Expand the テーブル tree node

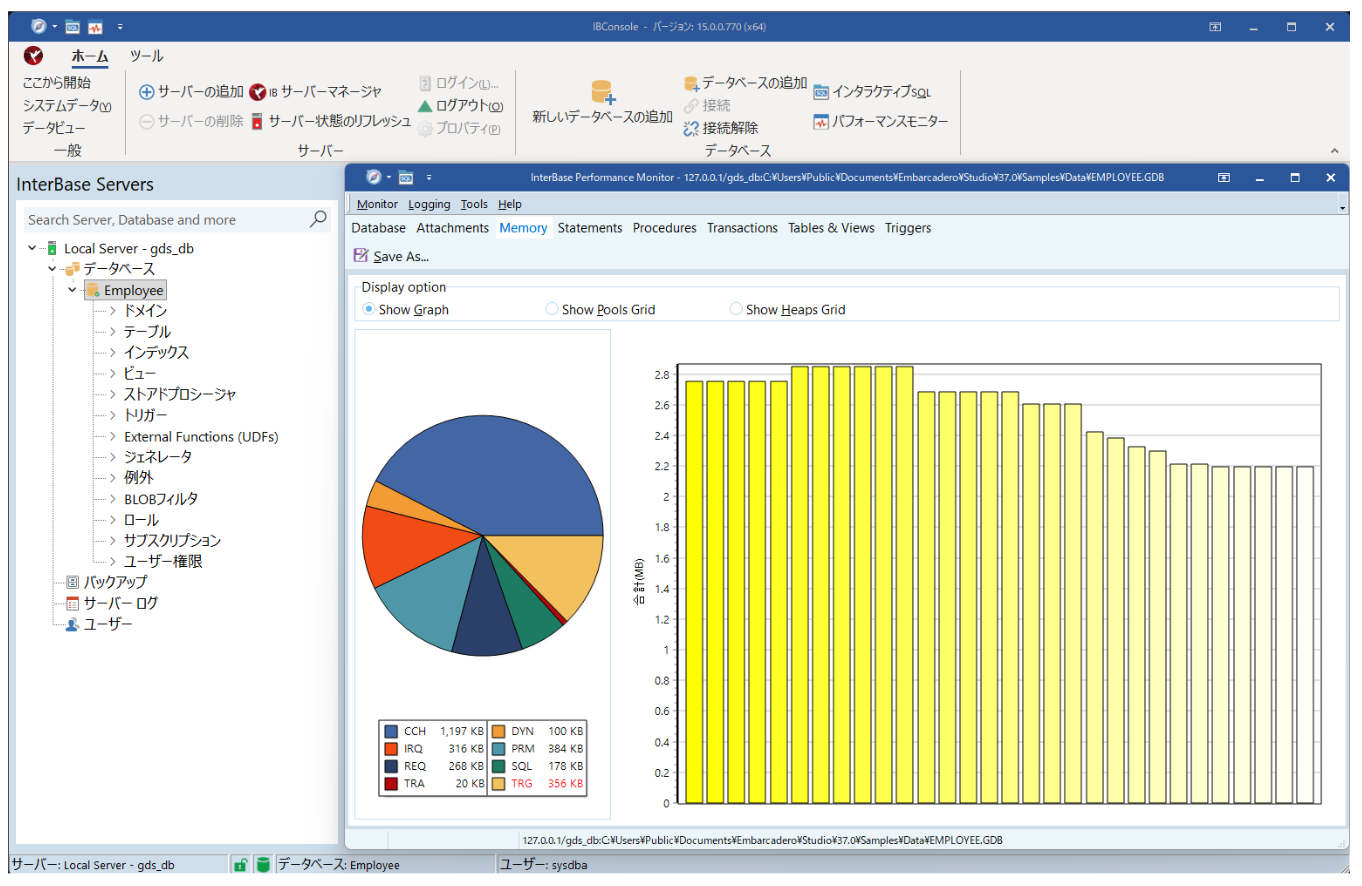pyautogui.click(x=113, y=332)
